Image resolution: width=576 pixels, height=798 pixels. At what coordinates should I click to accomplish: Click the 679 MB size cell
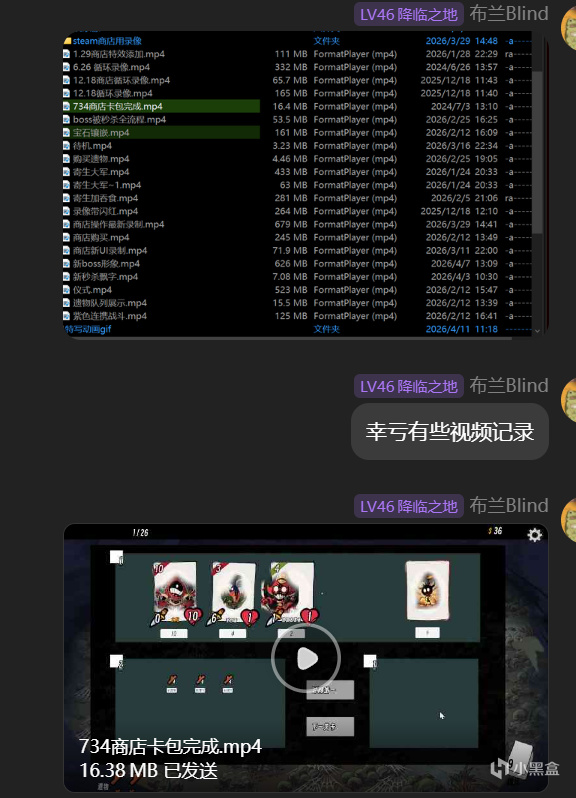tap(291, 224)
